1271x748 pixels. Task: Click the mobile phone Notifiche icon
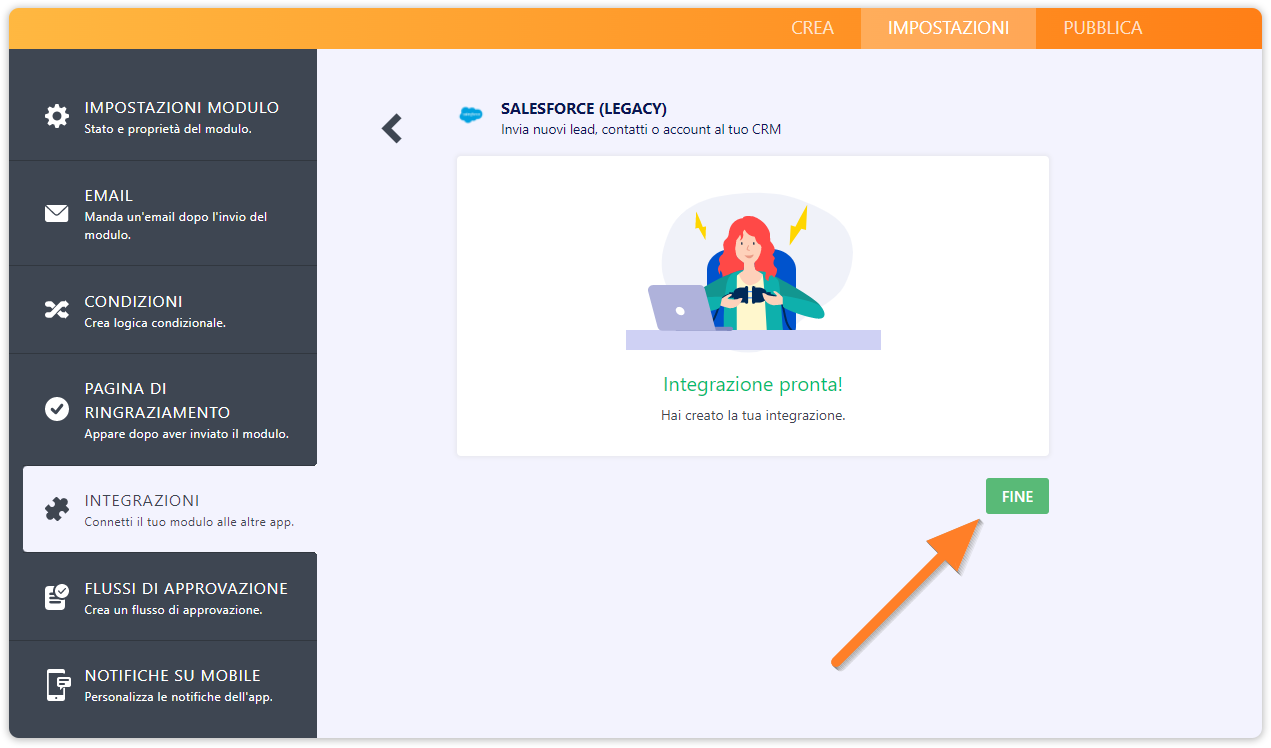click(x=57, y=685)
